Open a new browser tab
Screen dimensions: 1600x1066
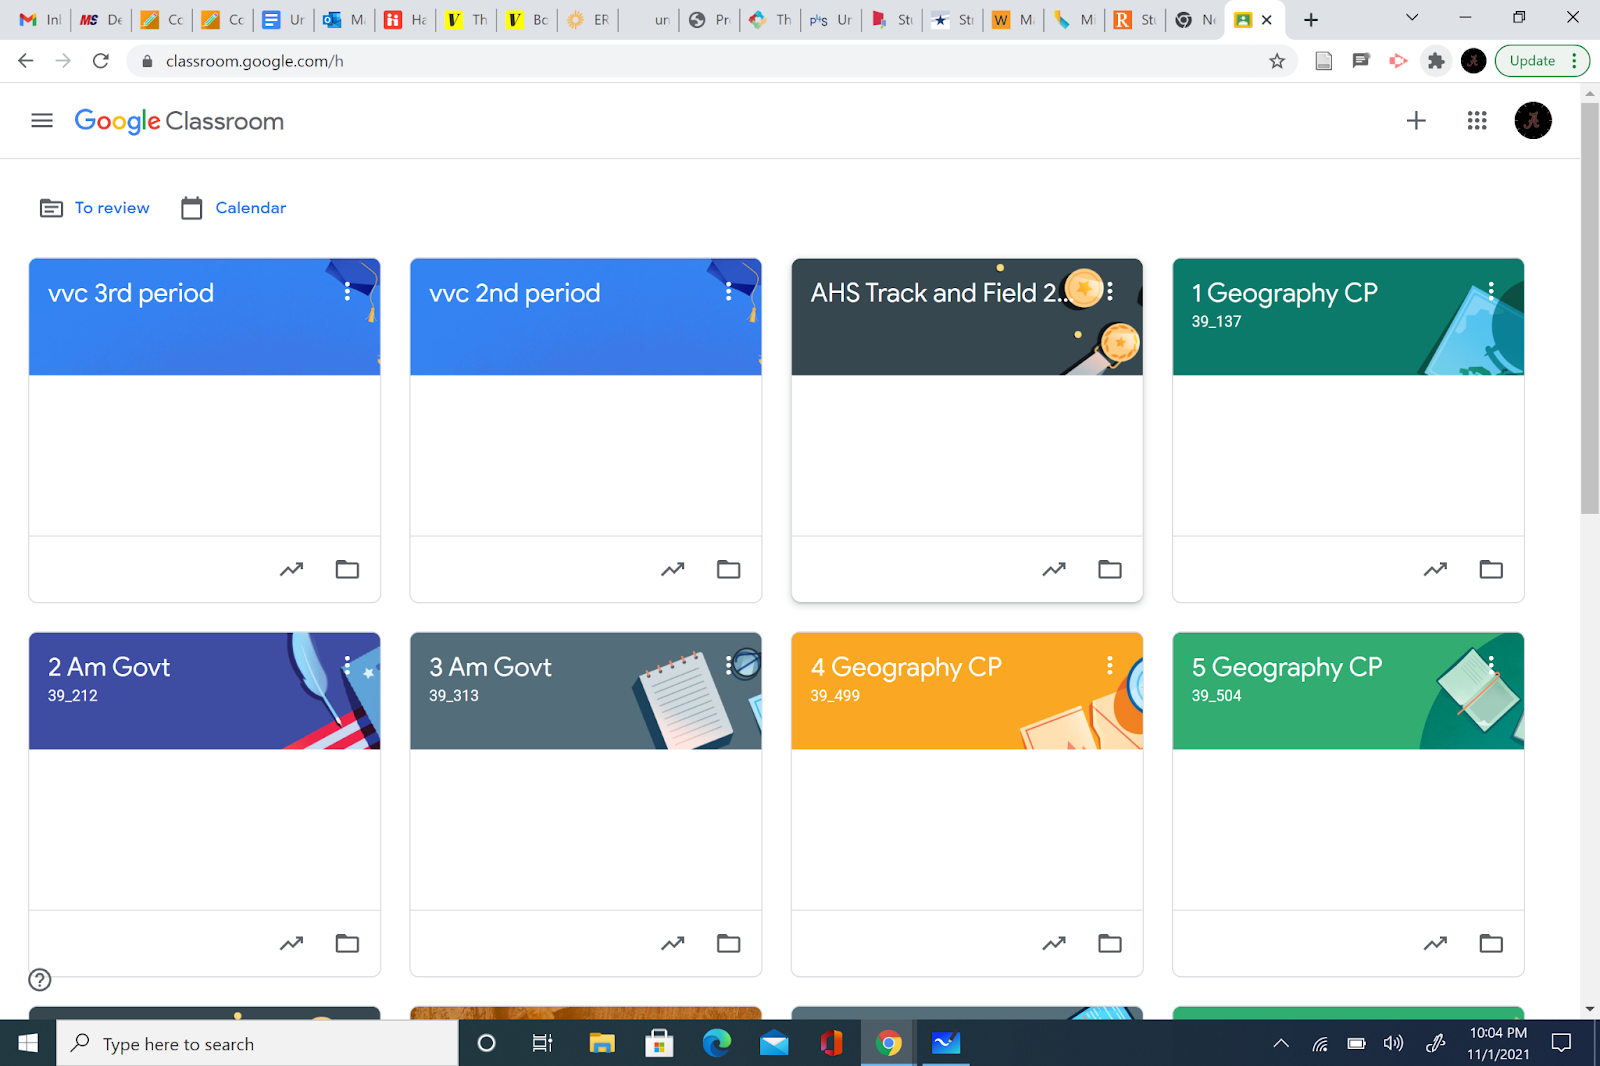pos(1311,20)
